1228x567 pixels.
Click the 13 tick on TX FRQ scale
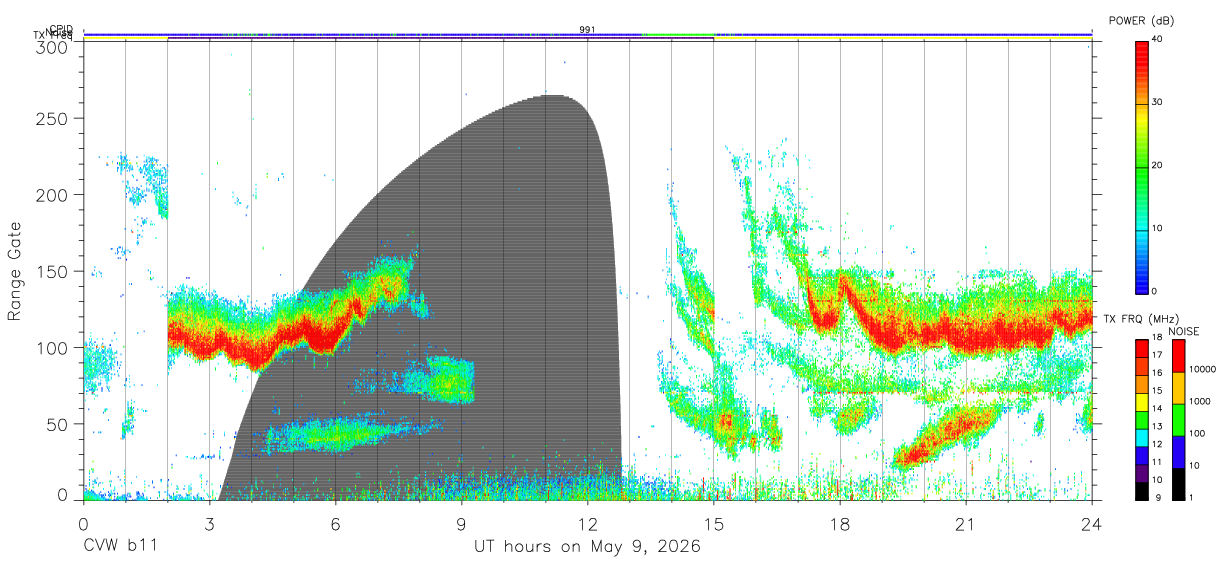click(1158, 426)
